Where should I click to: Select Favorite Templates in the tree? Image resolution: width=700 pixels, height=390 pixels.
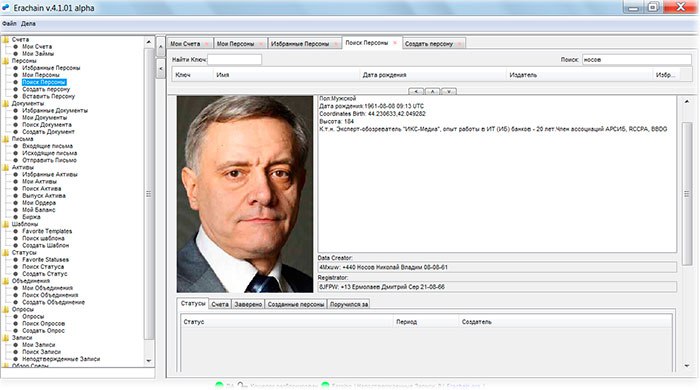point(47,231)
